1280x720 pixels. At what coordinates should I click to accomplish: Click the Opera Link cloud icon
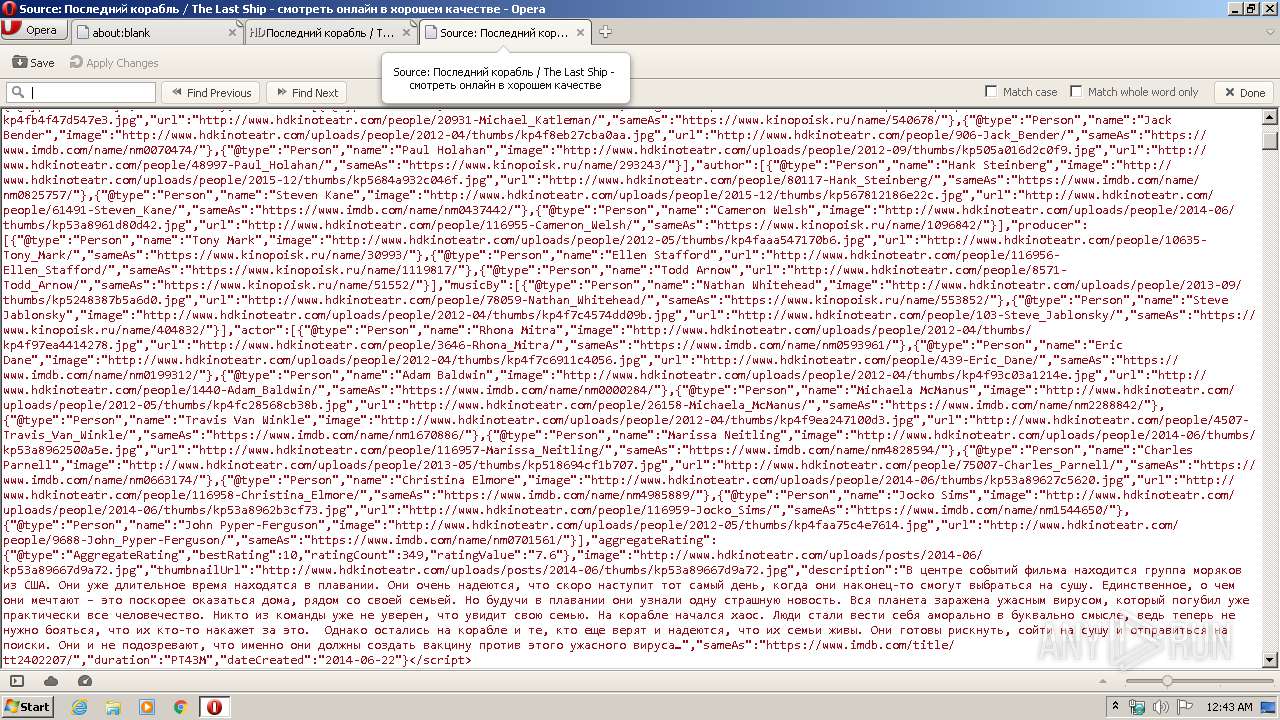coord(51,681)
